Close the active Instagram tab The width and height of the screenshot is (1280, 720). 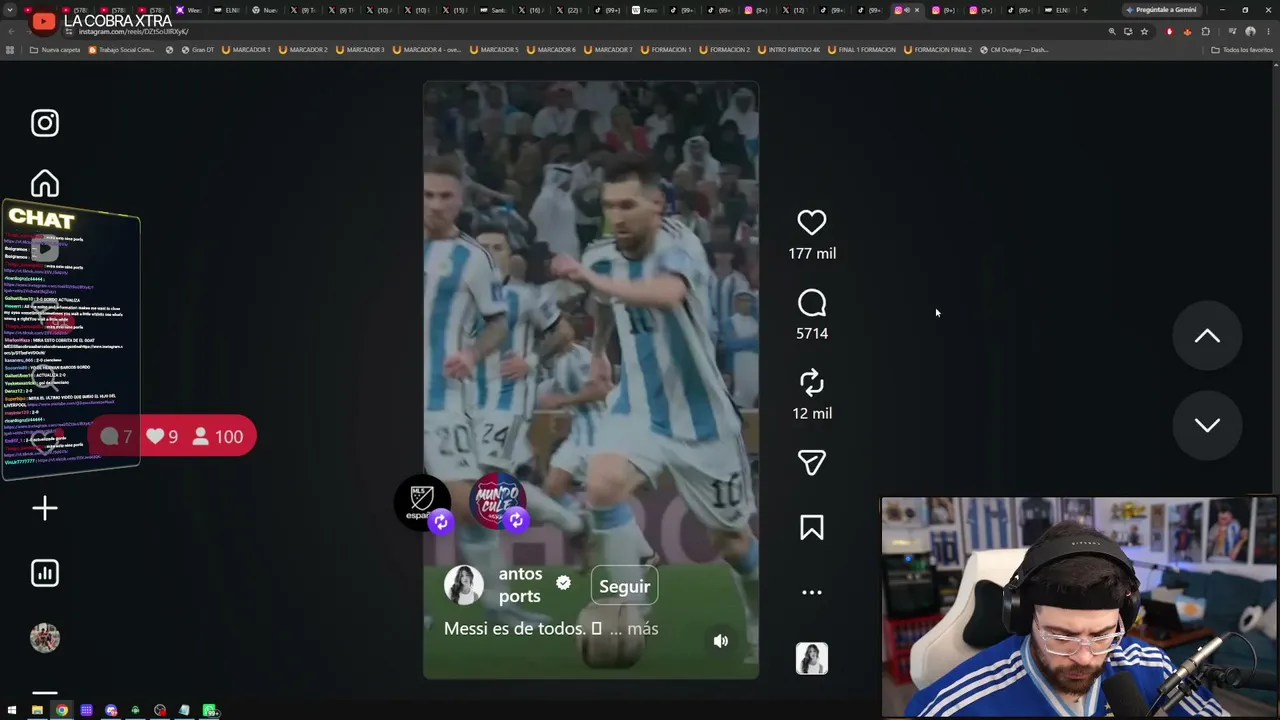point(917,10)
